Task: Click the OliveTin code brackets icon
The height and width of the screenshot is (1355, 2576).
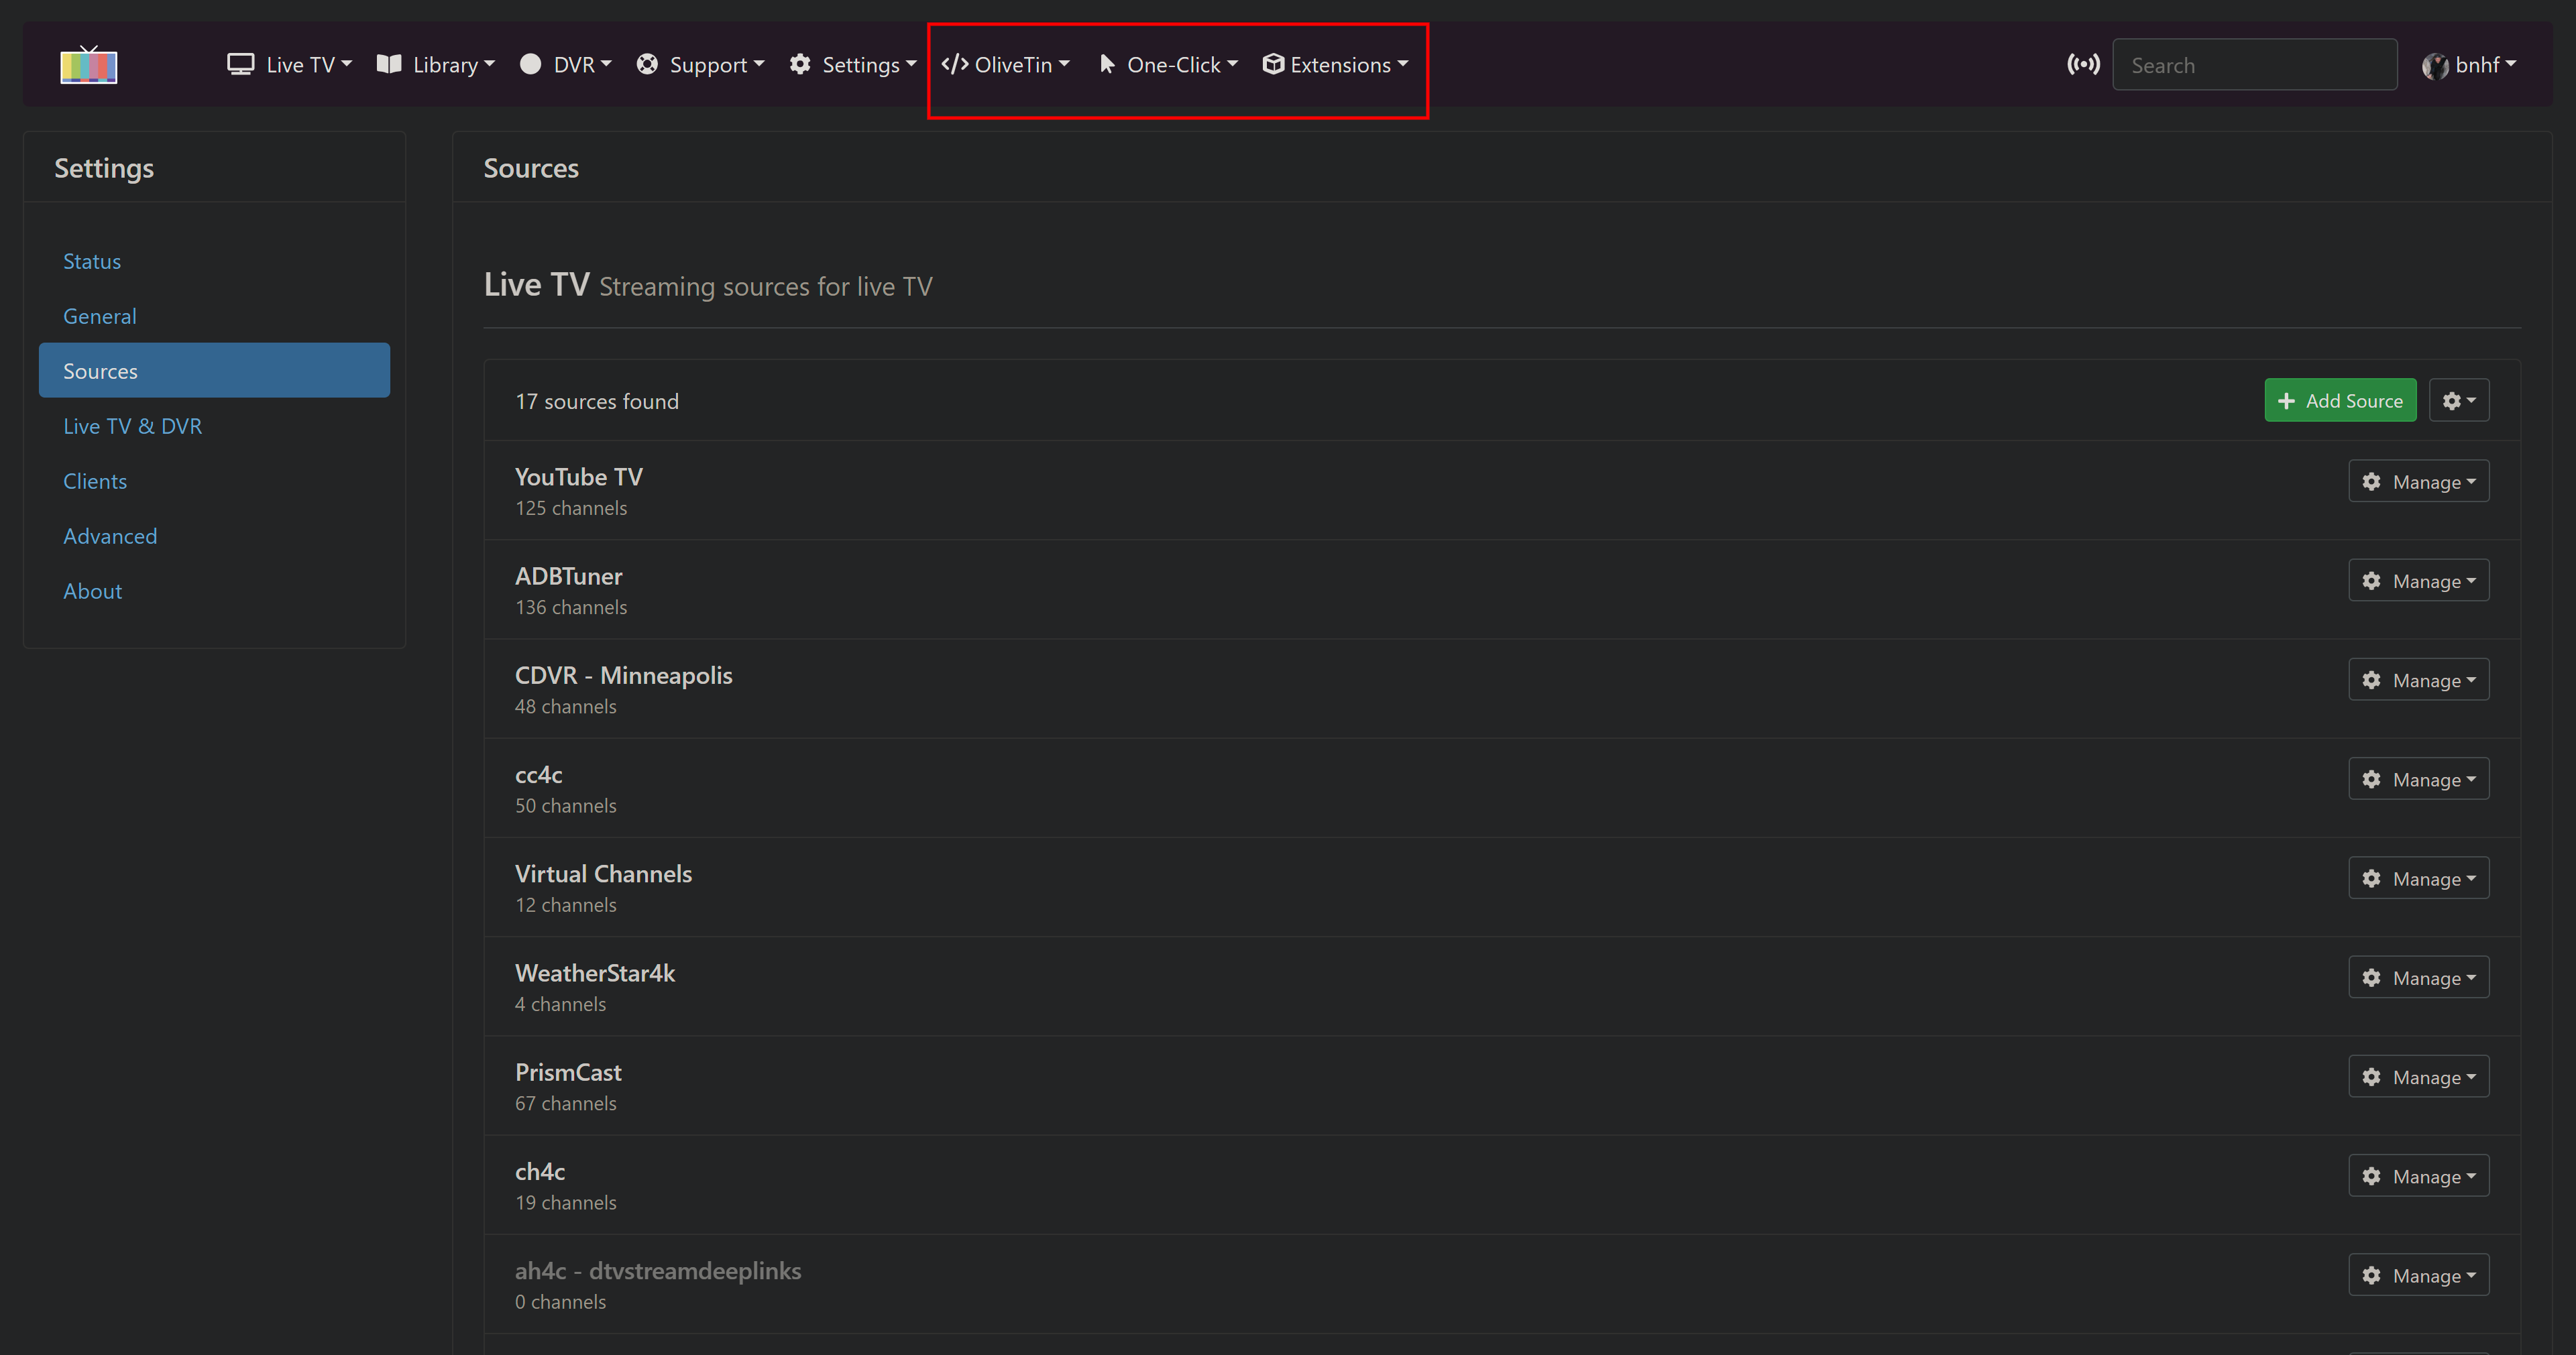Action: pyautogui.click(x=954, y=65)
